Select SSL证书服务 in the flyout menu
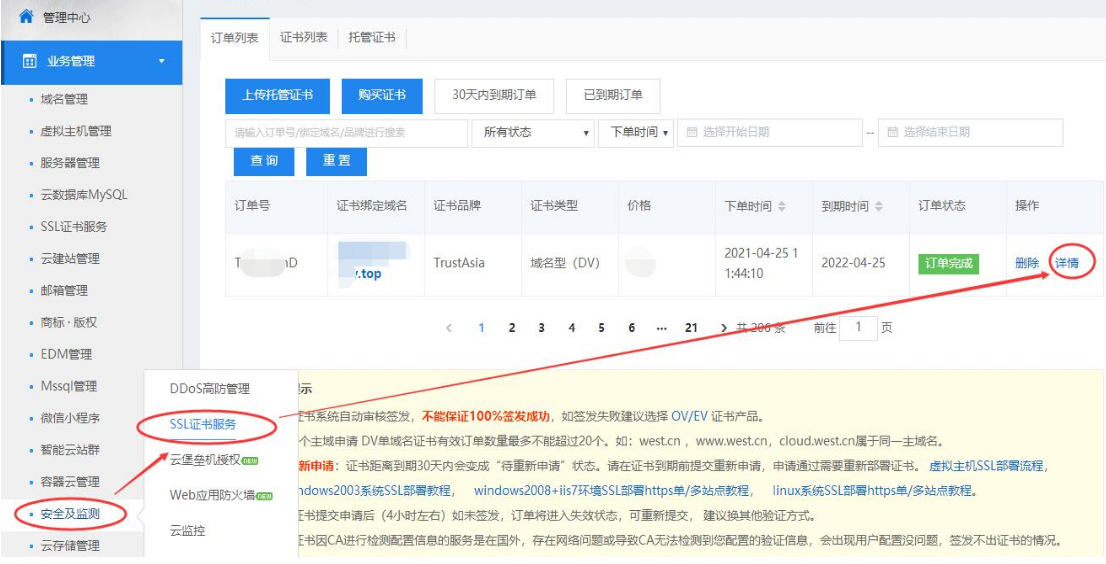This screenshot has width=1106, height=564. click(203, 424)
